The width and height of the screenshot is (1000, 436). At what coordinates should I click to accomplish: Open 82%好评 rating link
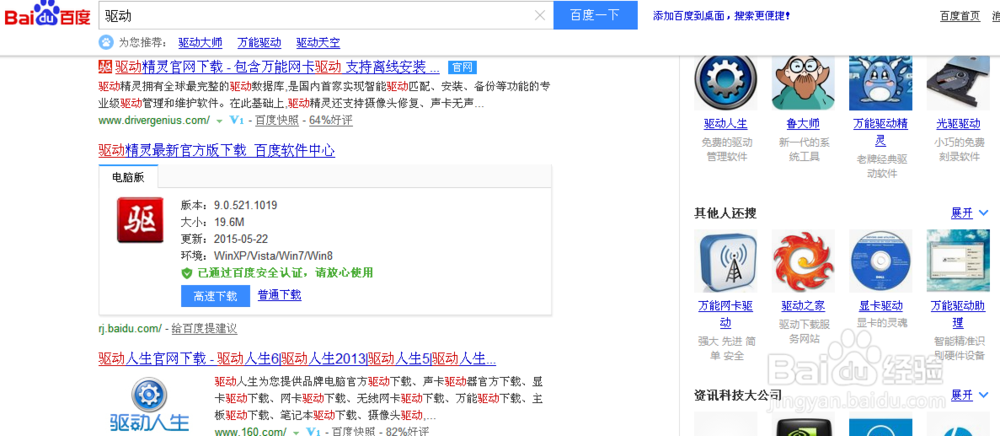point(407,432)
